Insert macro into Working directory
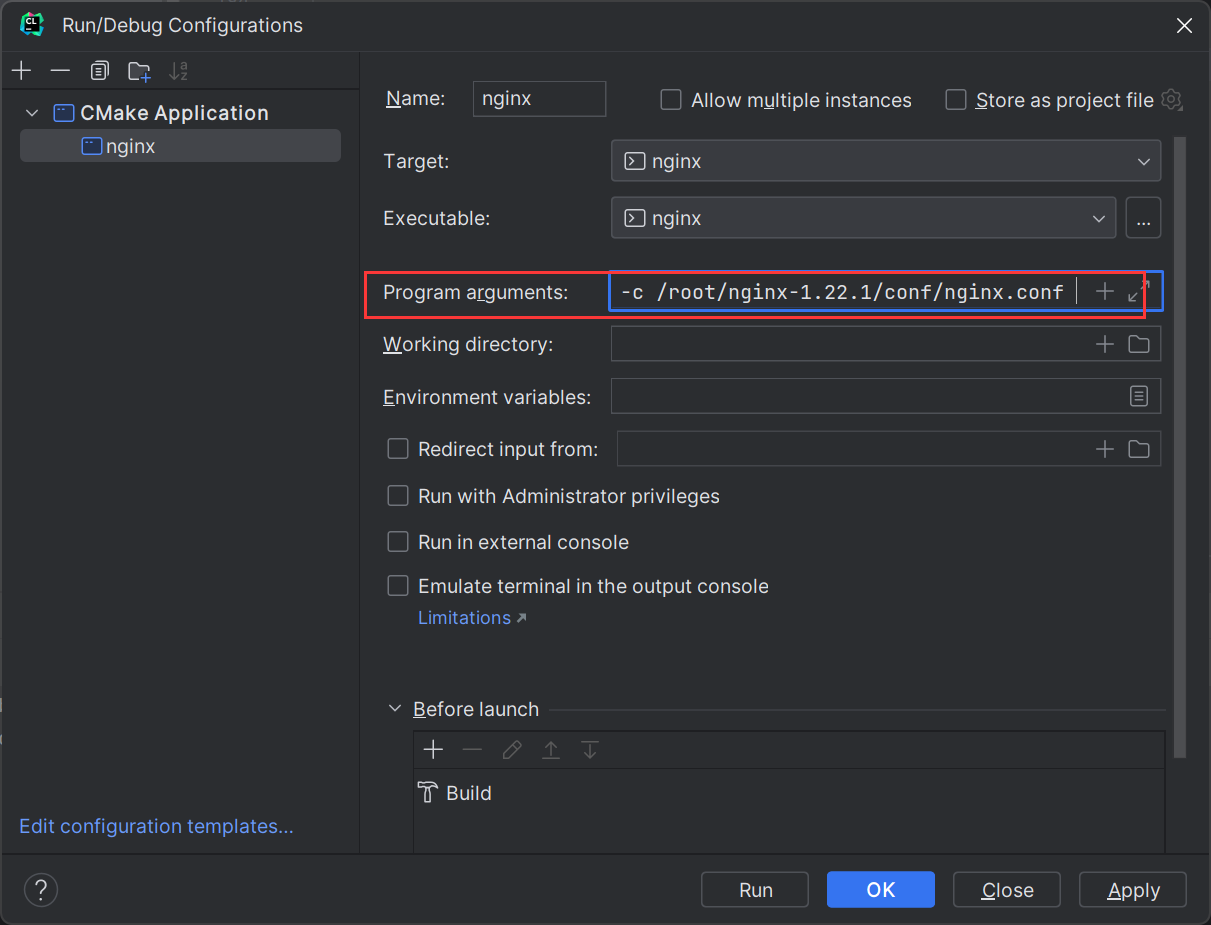Viewport: 1211px width, 925px height. (x=1104, y=344)
